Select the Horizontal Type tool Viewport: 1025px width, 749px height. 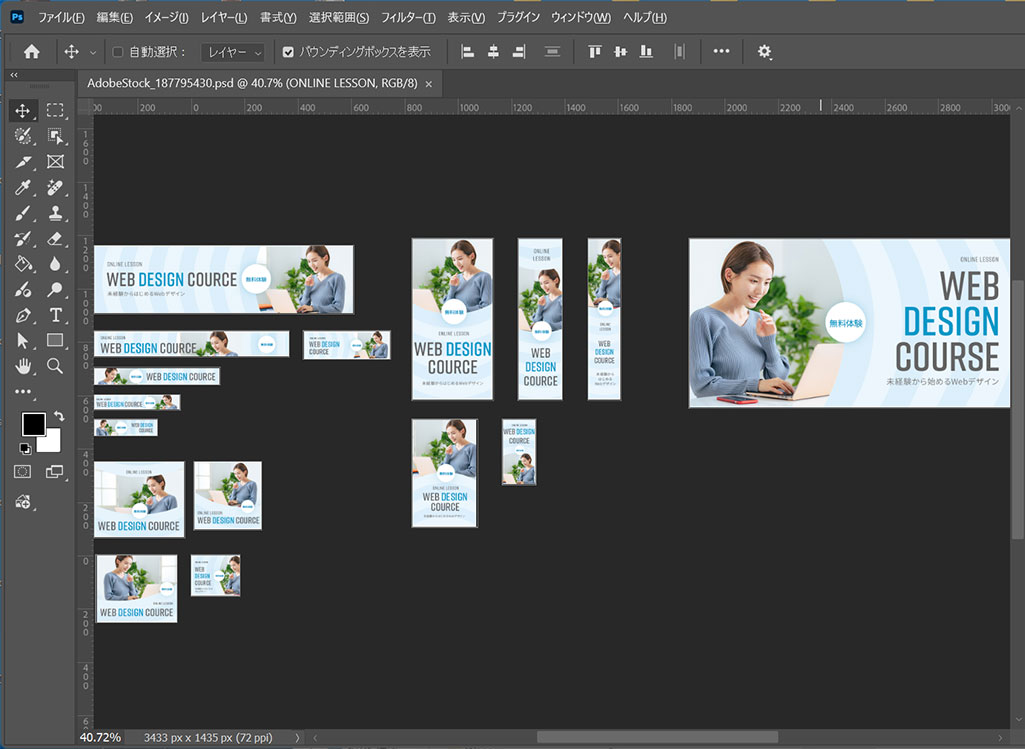tap(55, 315)
